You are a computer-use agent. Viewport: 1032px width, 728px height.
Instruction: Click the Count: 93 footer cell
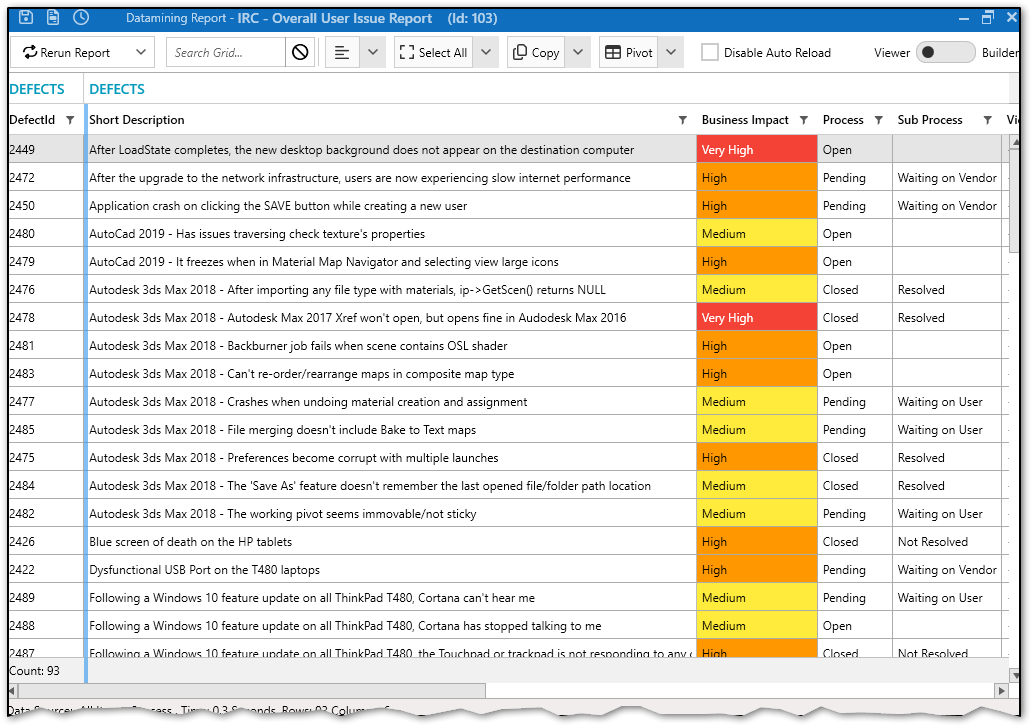pos(45,671)
